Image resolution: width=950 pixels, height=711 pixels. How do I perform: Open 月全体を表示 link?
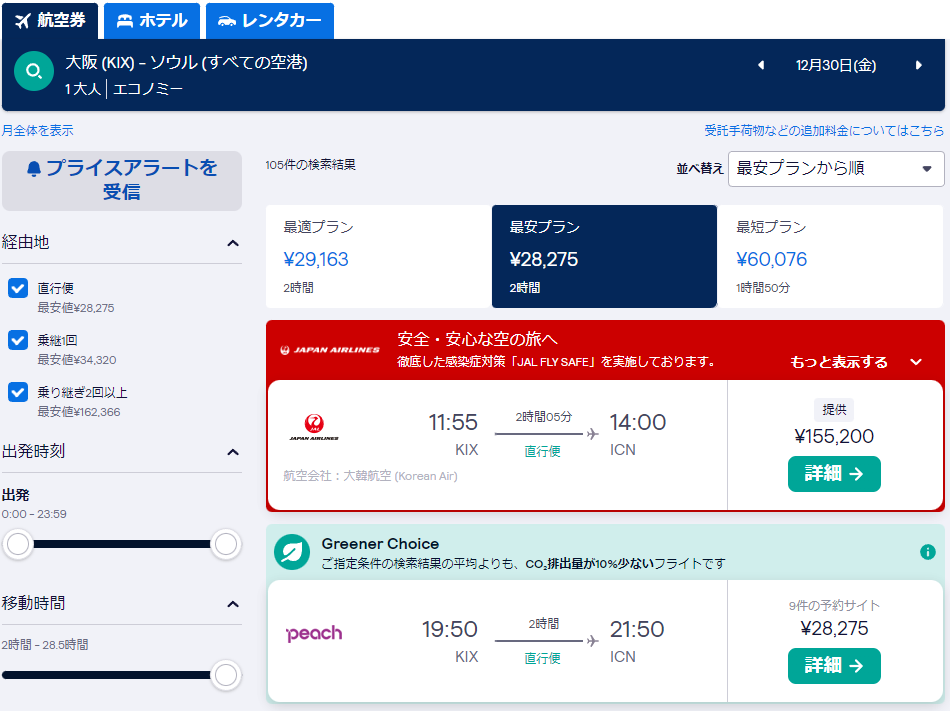tap(38, 130)
